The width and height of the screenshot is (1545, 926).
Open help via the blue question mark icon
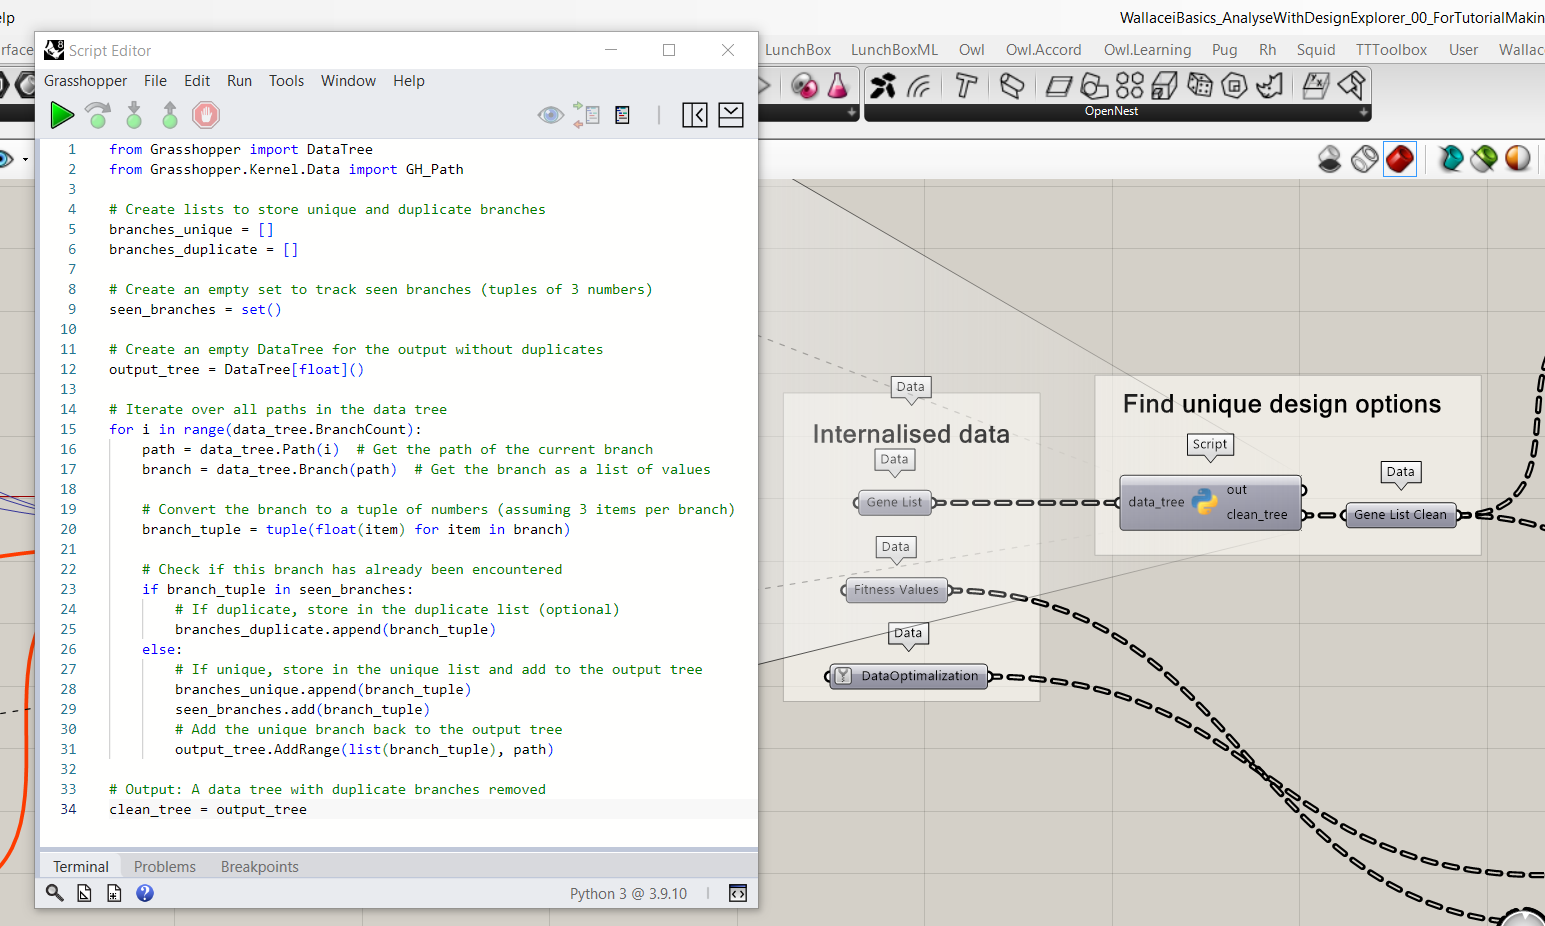[x=144, y=893]
